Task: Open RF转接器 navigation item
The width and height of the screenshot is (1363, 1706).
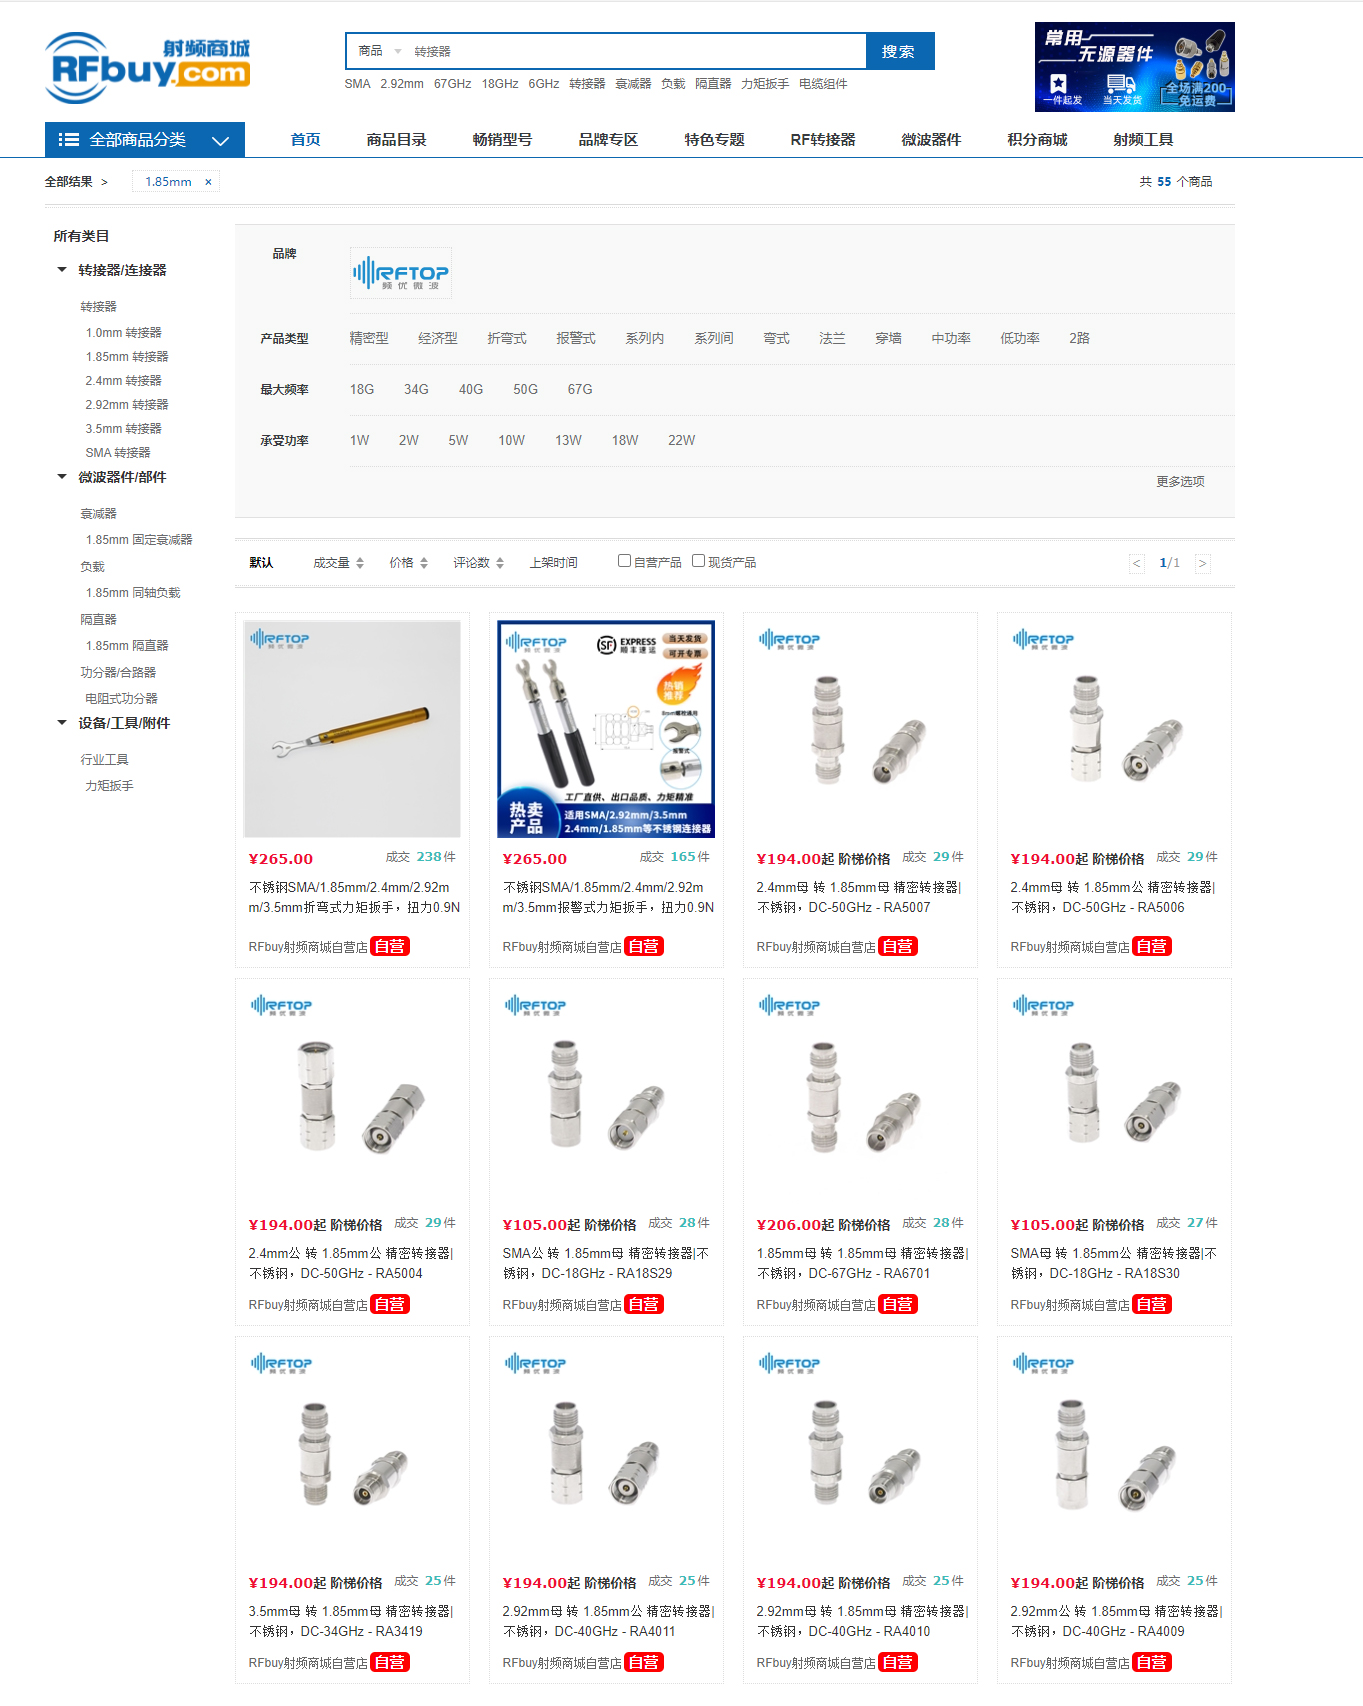Action: [x=823, y=140]
